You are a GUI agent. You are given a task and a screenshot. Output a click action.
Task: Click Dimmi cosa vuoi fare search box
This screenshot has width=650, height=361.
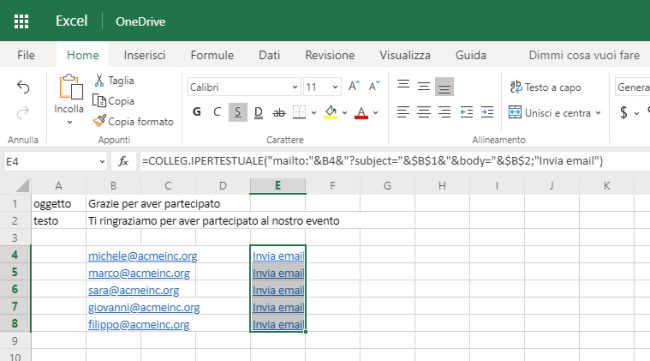[x=584, y=55]
